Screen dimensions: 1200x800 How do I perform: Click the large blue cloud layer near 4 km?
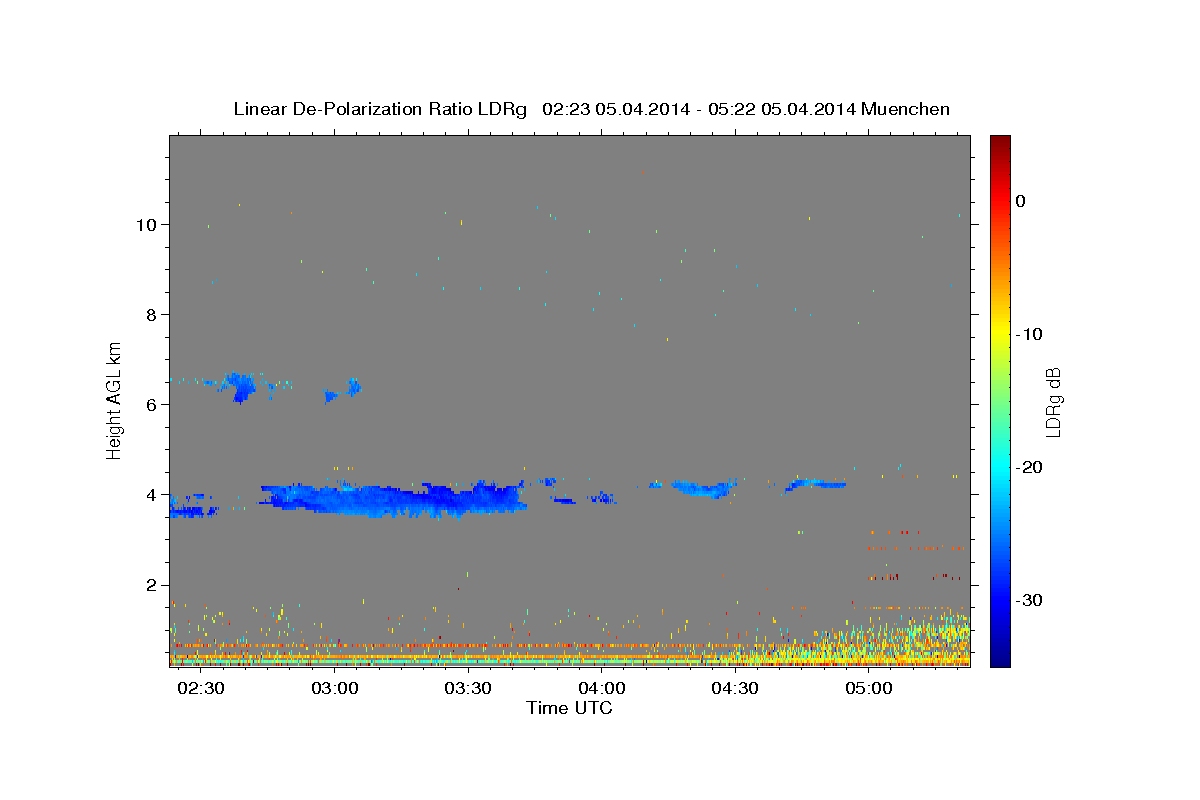point(395,498)
